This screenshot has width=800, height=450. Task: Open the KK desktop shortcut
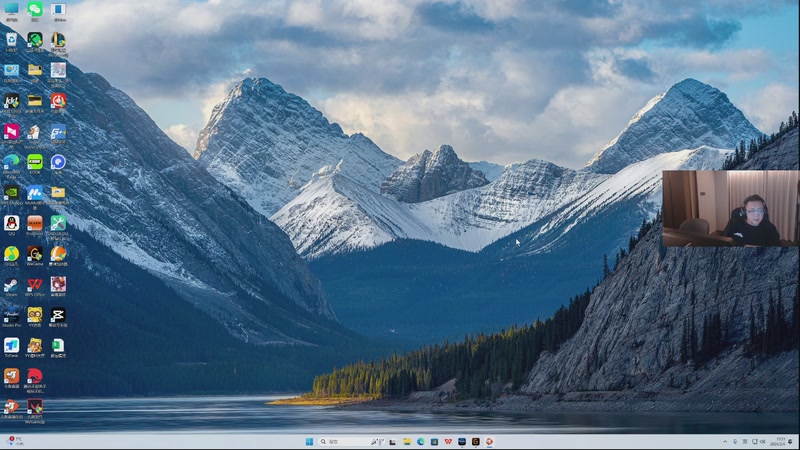[11, 103]
